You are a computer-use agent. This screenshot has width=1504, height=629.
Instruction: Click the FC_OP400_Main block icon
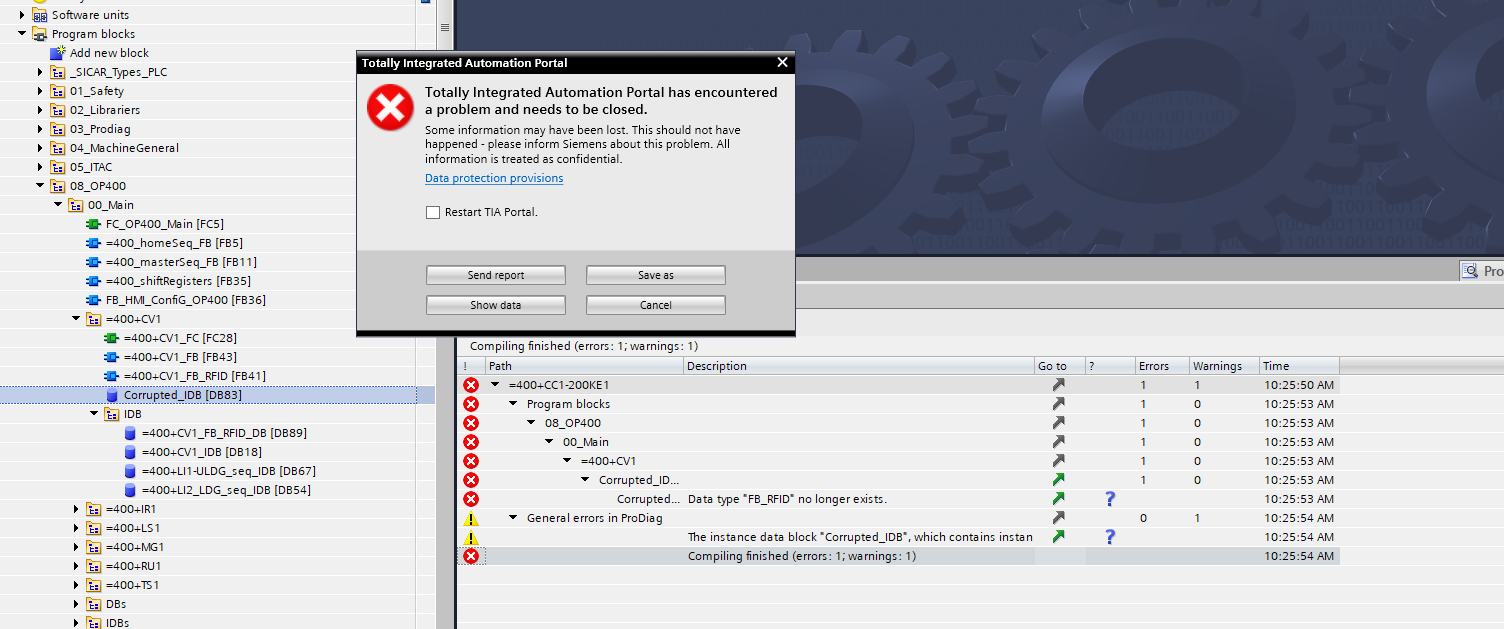click(x=94, y=224)
